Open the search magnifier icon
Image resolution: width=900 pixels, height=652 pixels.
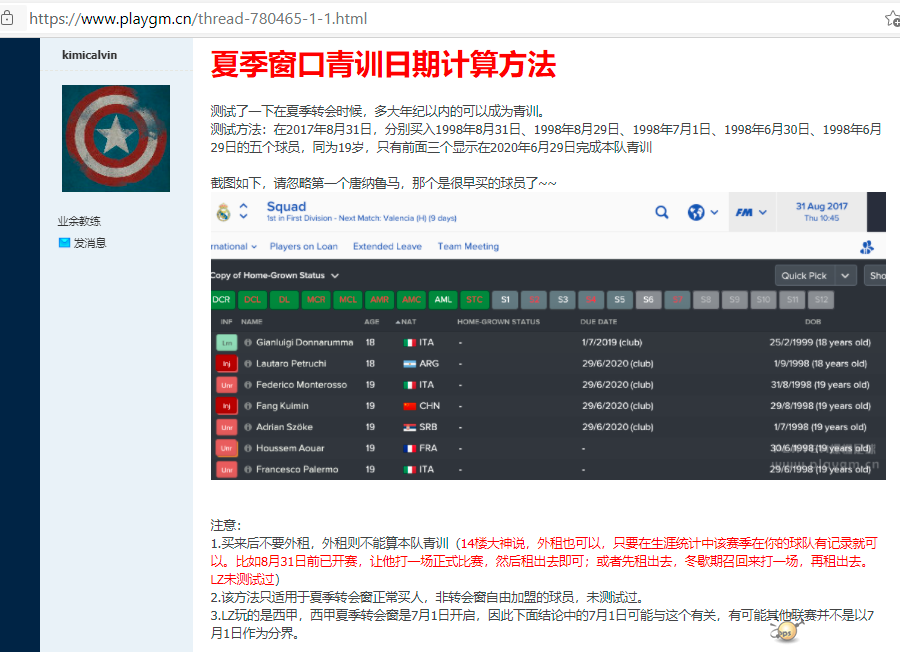pos(662,212)
